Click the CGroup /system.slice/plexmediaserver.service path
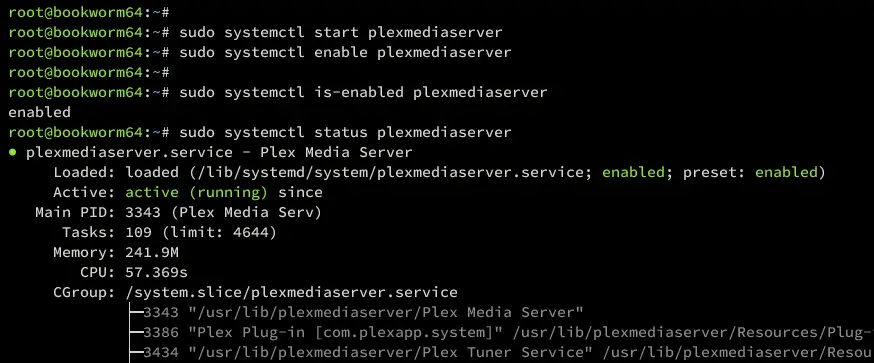Screen dimensions: 874x363 tap(292, 292)
